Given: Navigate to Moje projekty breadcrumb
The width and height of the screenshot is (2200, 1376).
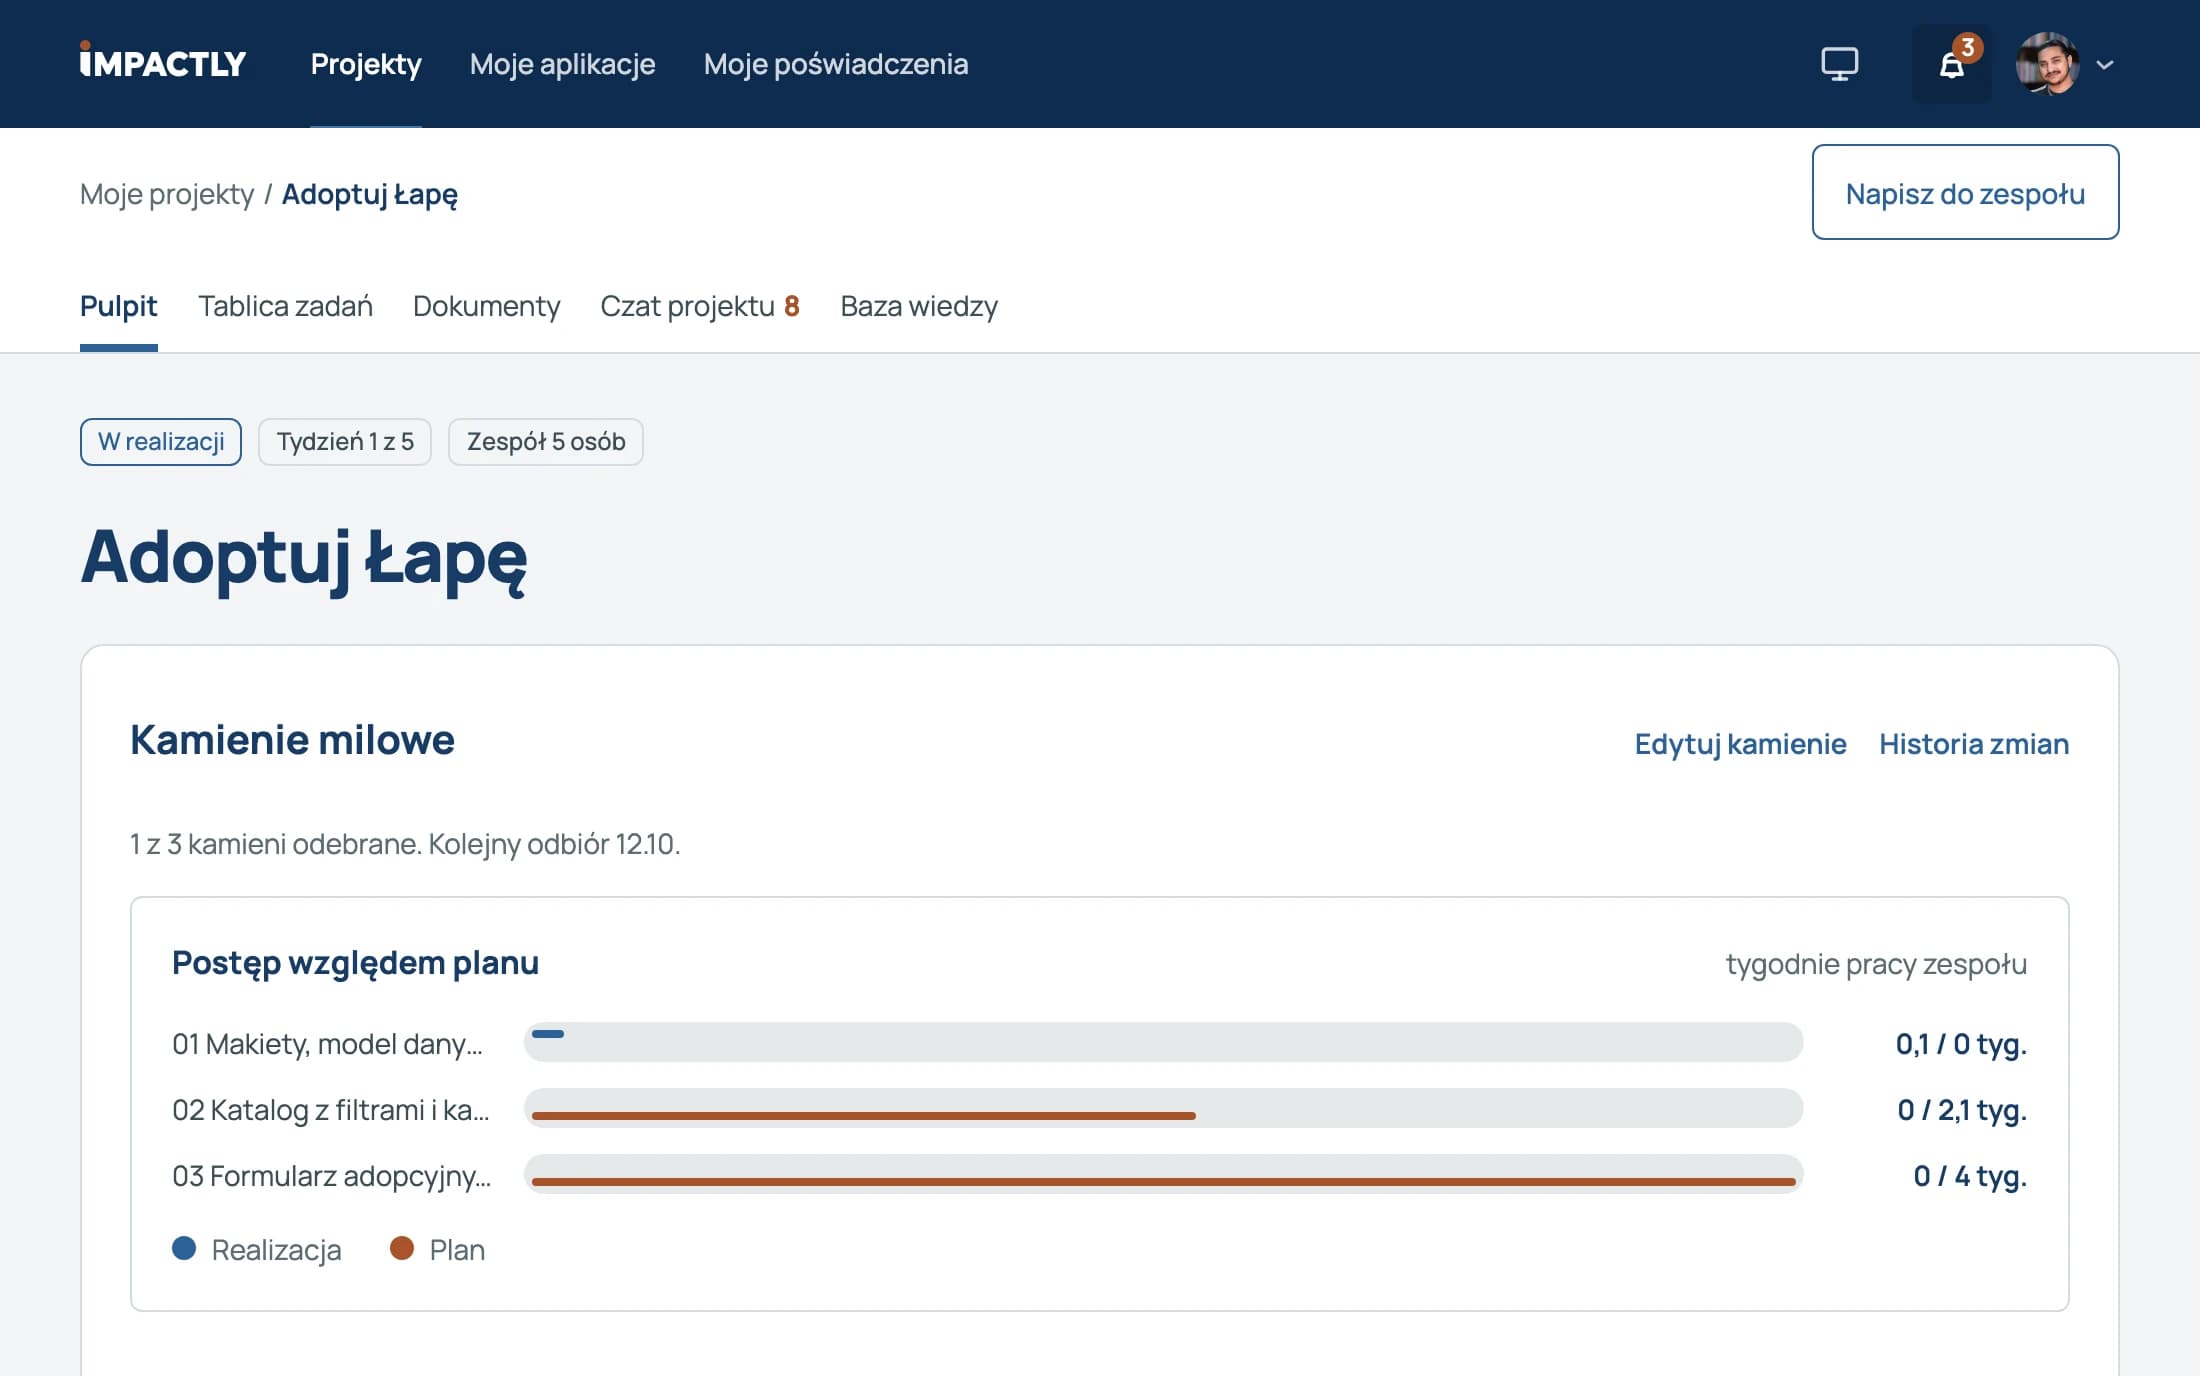Looking at the screenshot, I should 167,194.
